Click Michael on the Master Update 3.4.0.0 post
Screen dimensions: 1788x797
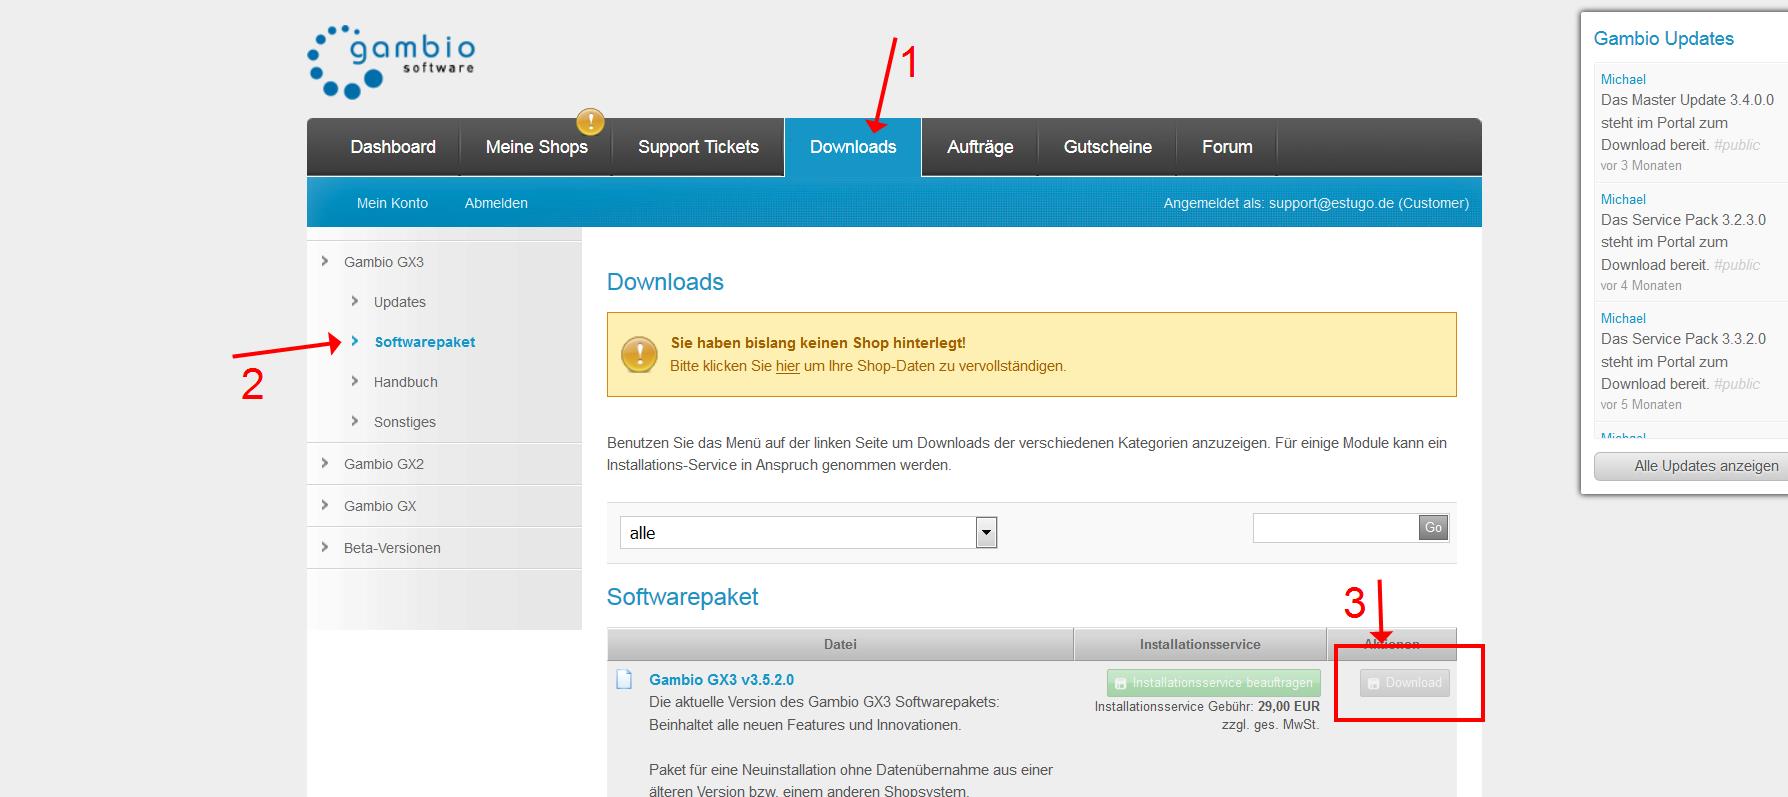pos(1623,79)
